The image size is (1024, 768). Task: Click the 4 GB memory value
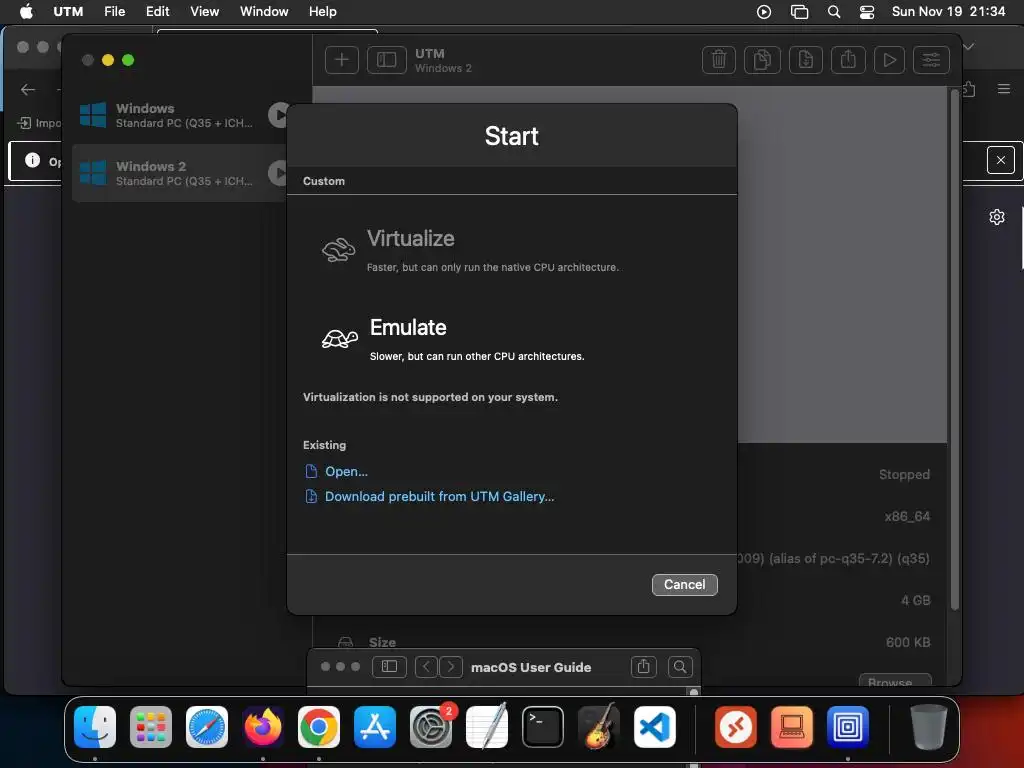point(916,600)
